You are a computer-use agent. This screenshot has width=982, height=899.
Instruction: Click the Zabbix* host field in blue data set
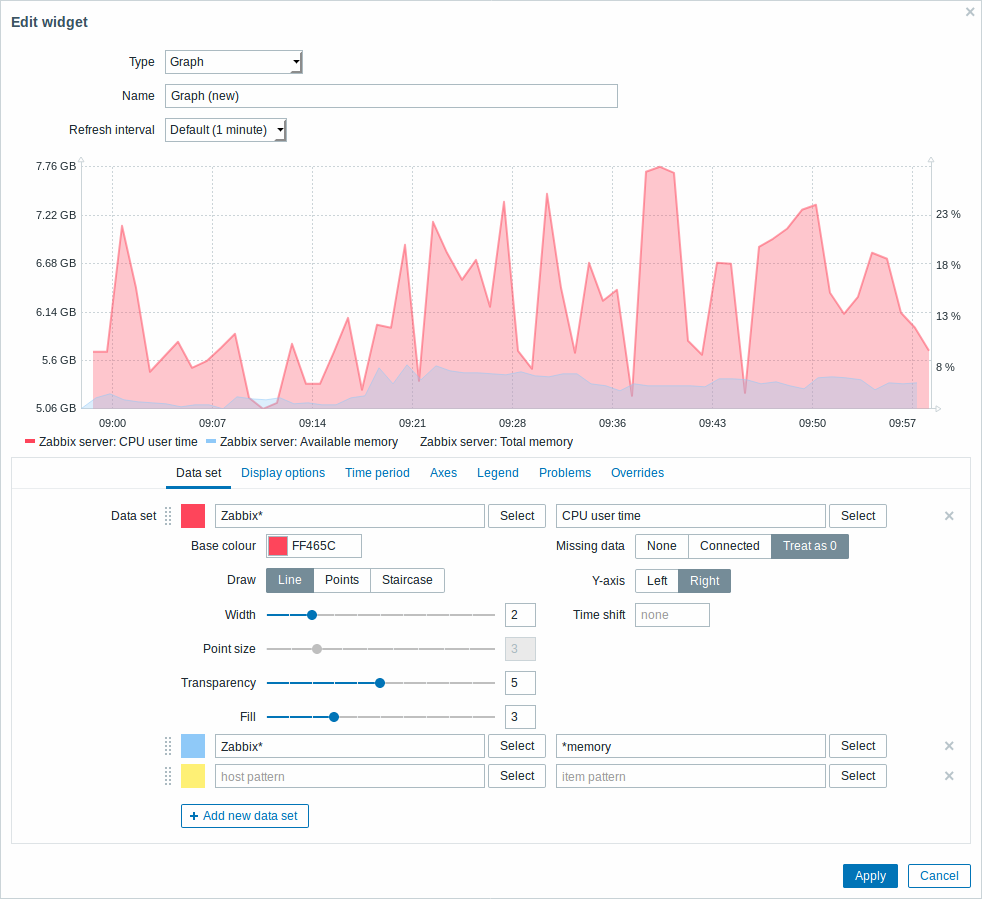click(x=349, y=746)
